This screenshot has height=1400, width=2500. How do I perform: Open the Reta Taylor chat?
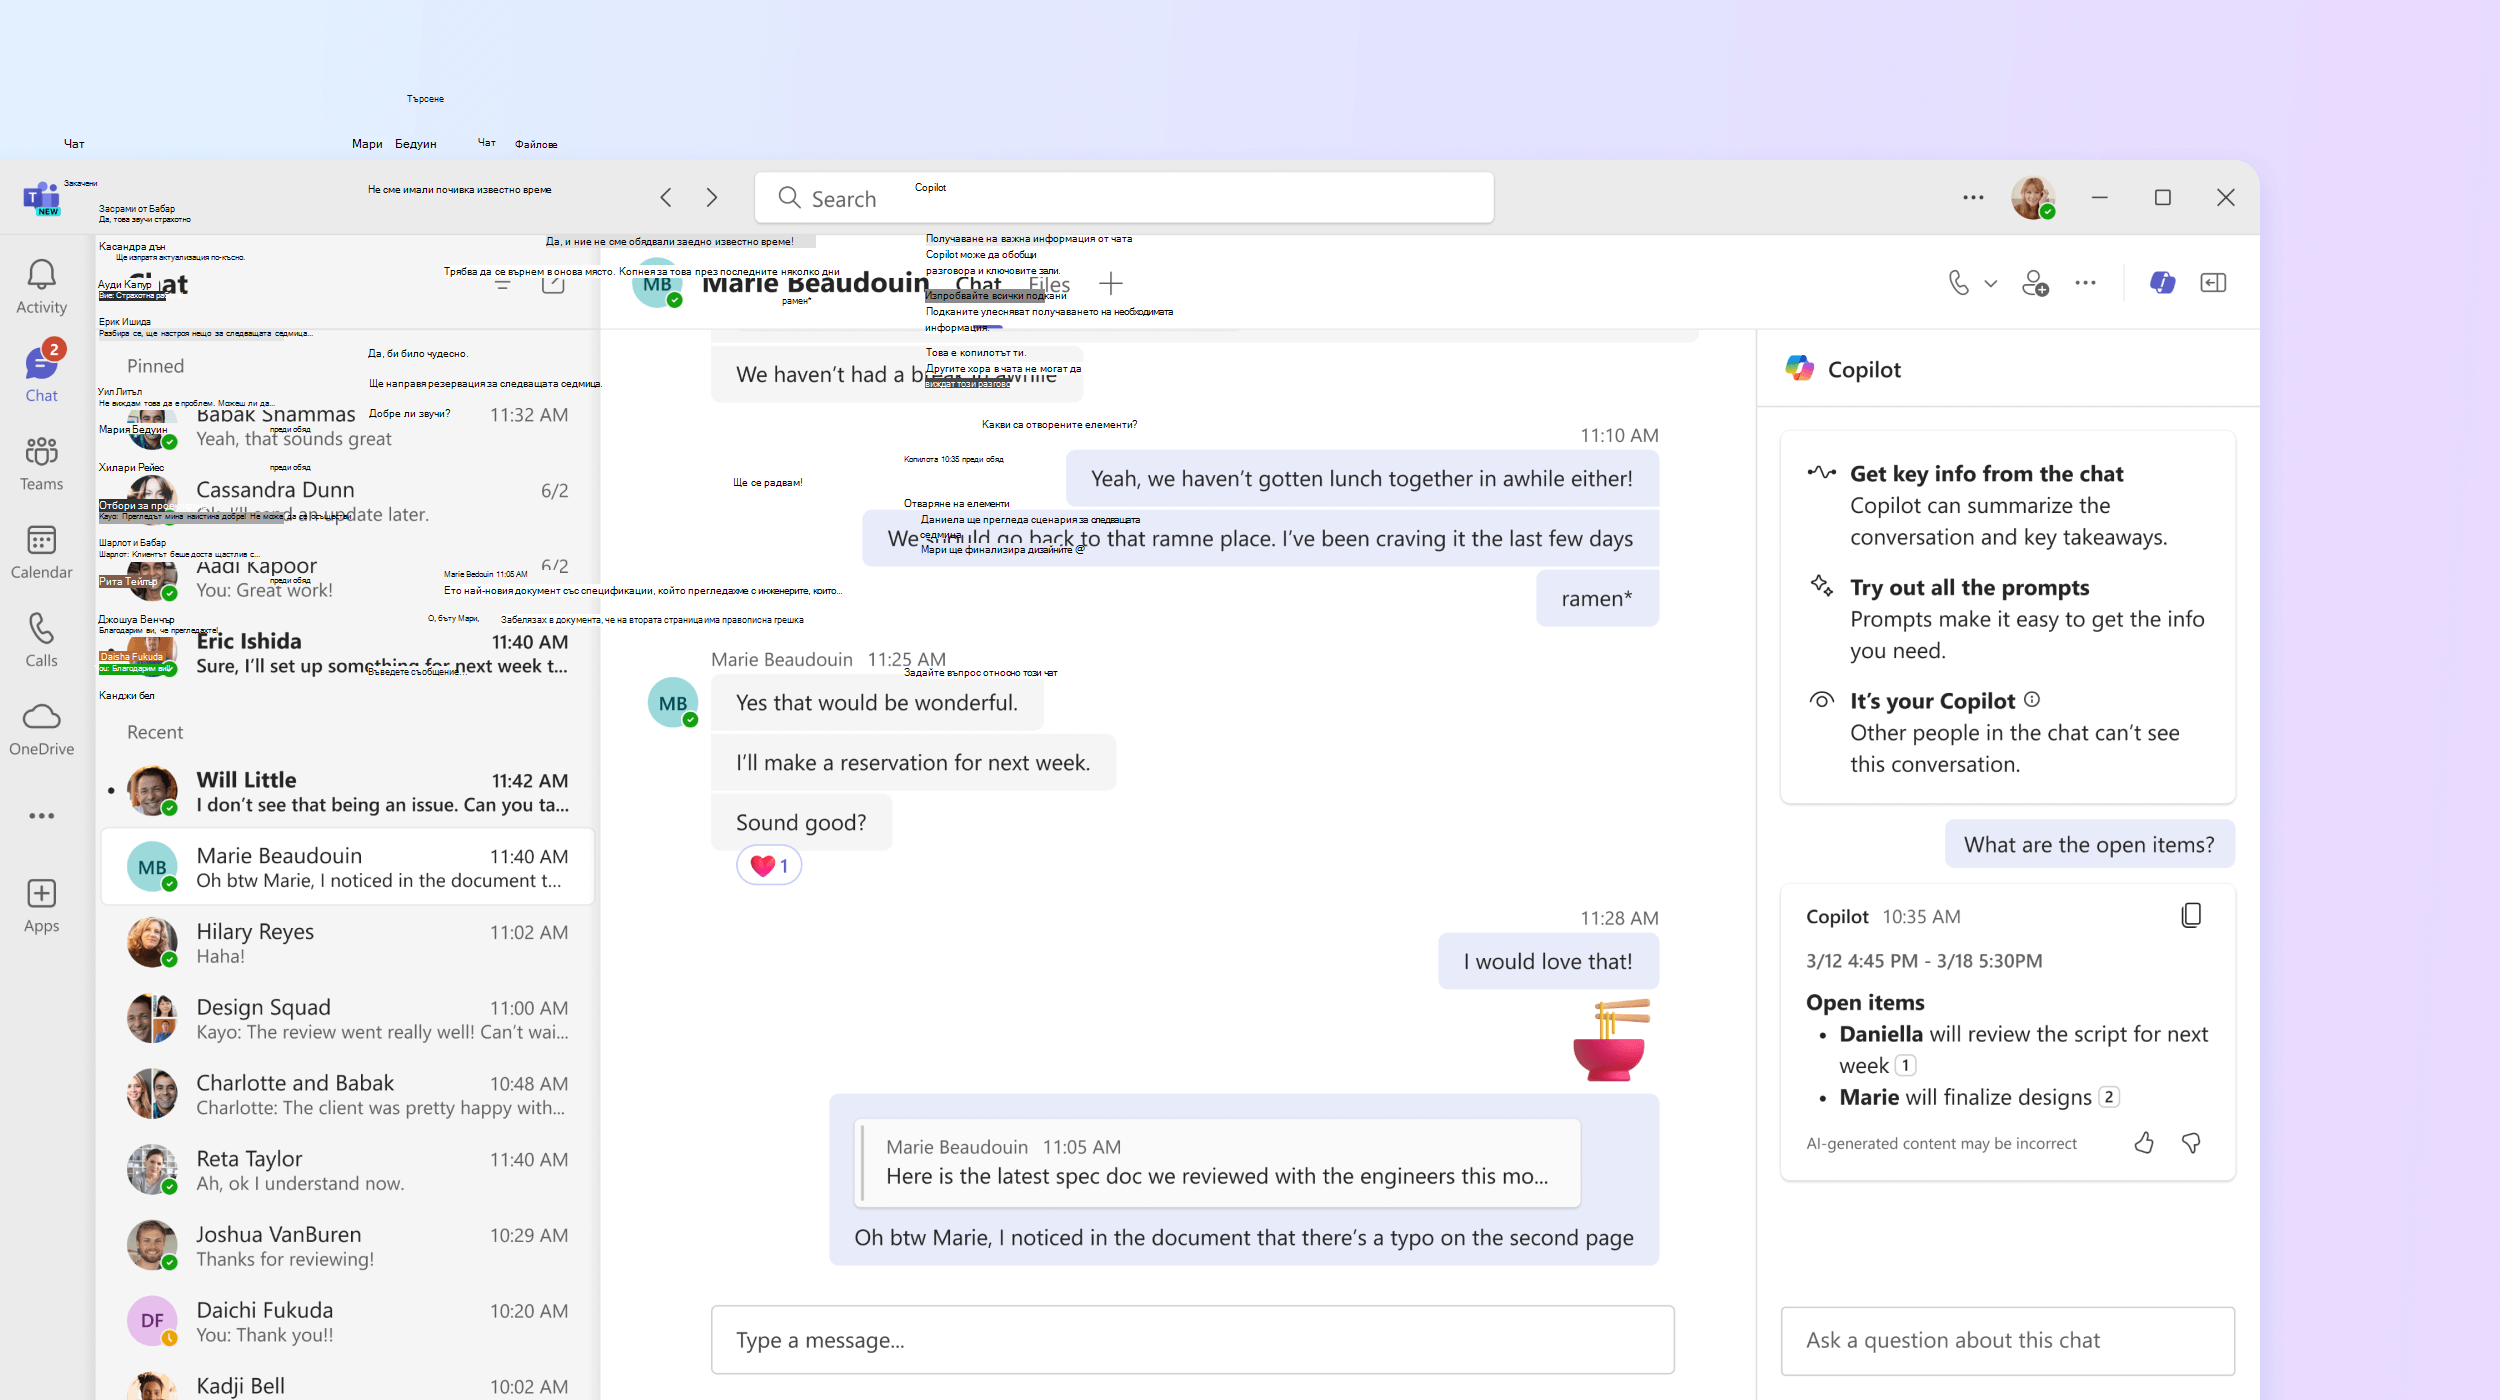coord(348,1170)
